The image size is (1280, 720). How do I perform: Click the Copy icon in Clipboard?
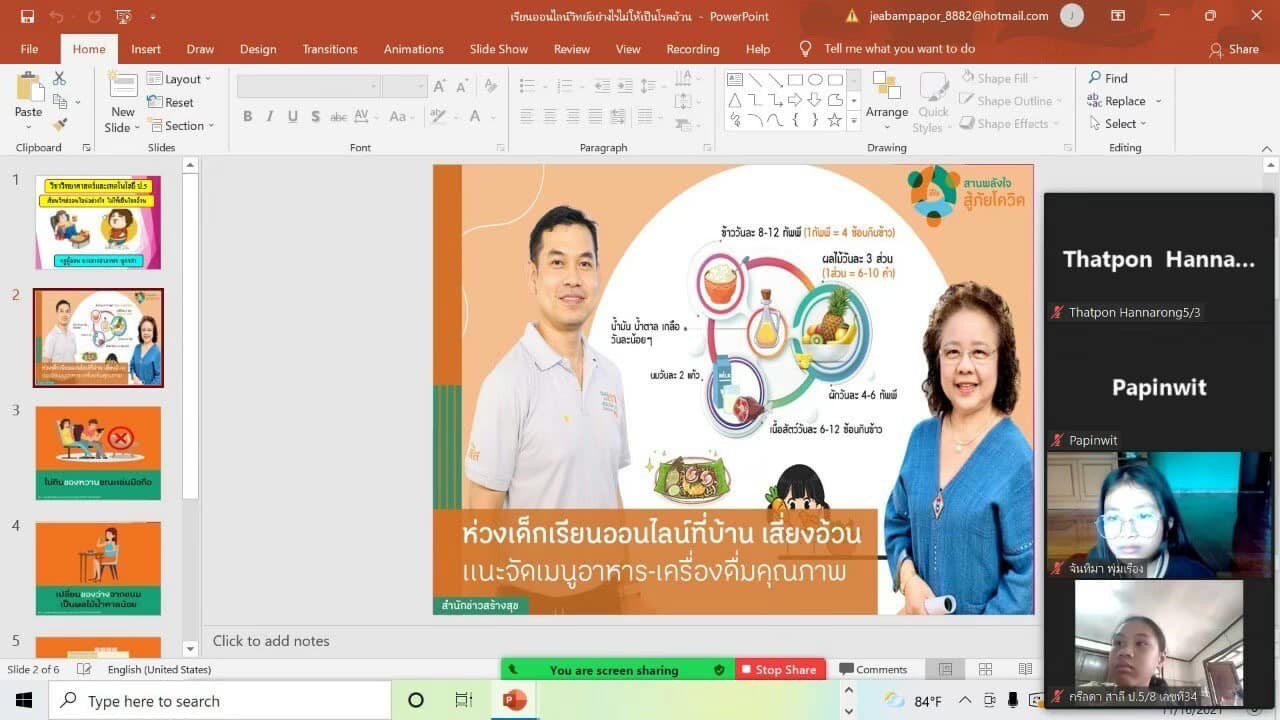[x=59, y=102]
